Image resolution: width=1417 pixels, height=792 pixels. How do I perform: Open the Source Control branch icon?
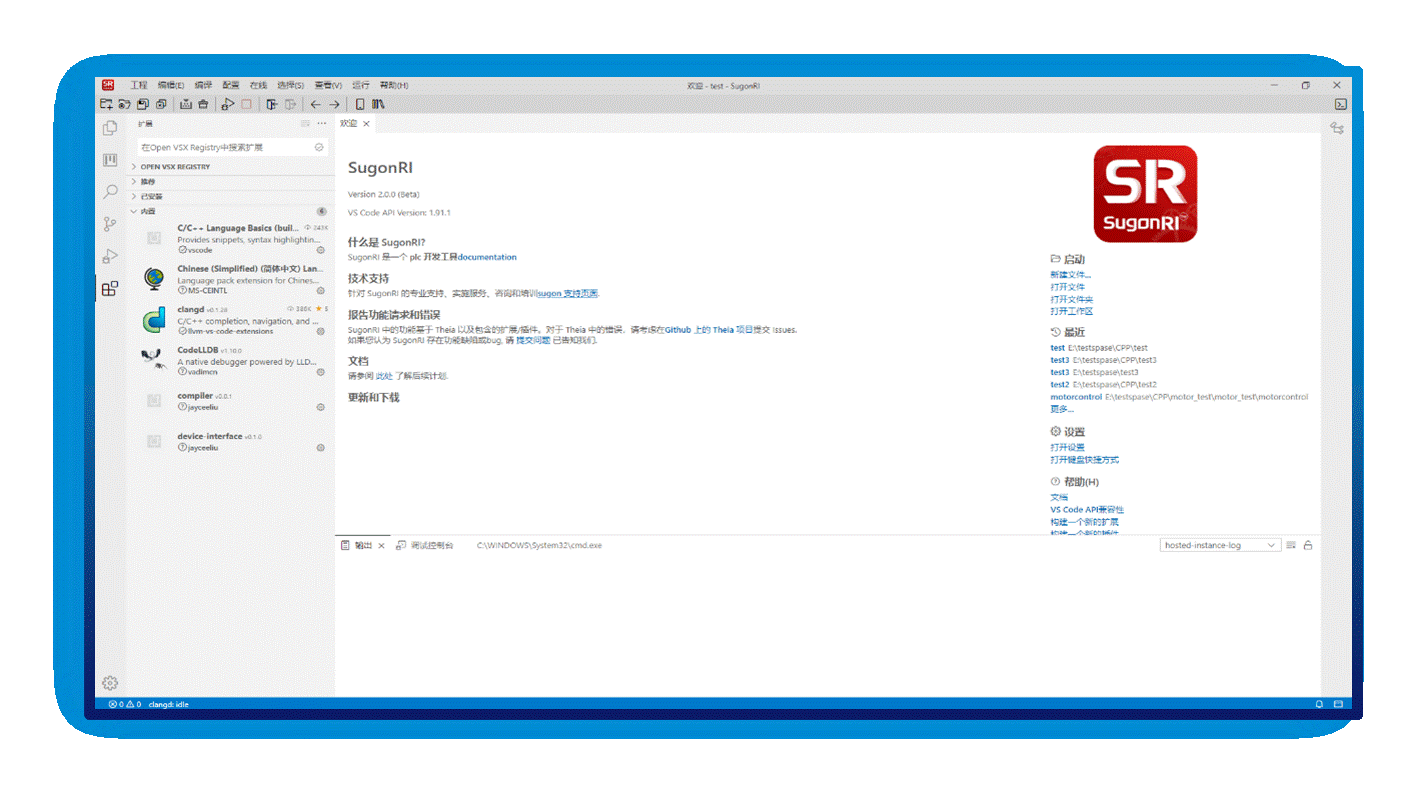tap(110, 224)
